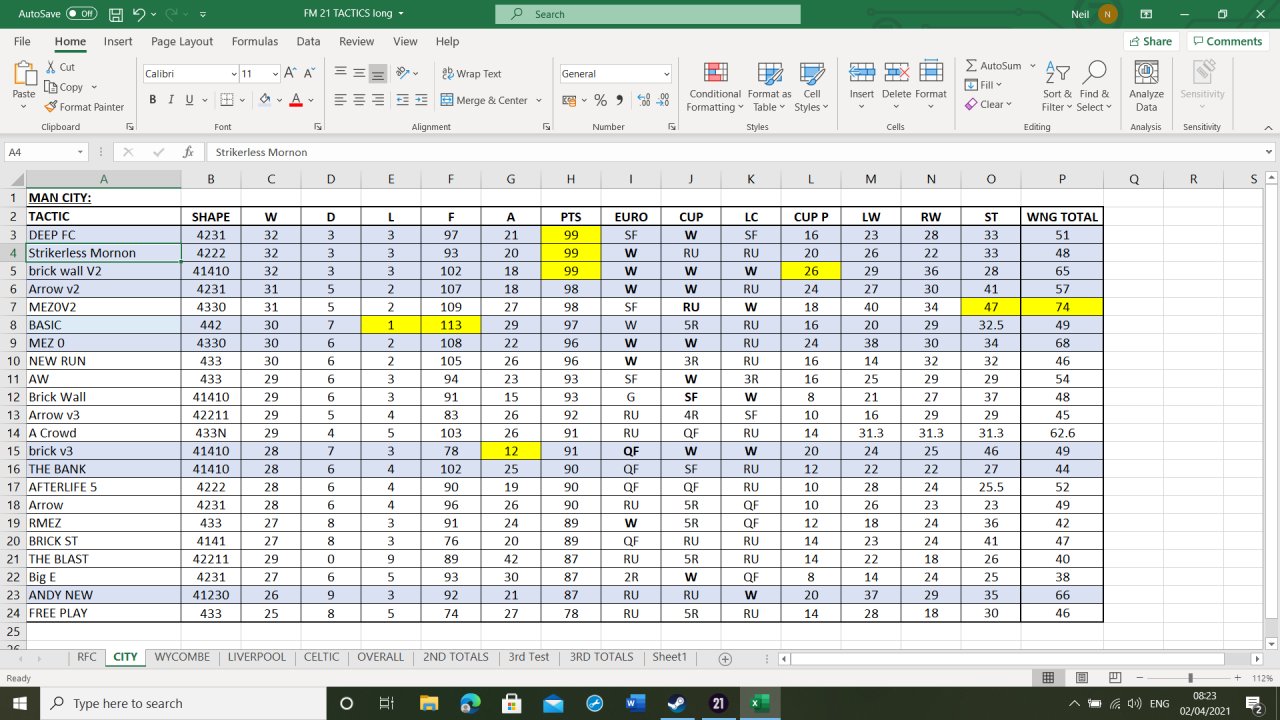Open the font size dropdown
This screenshot has height=720, width=1280.
pyautogui.click(x=273, y=74)
